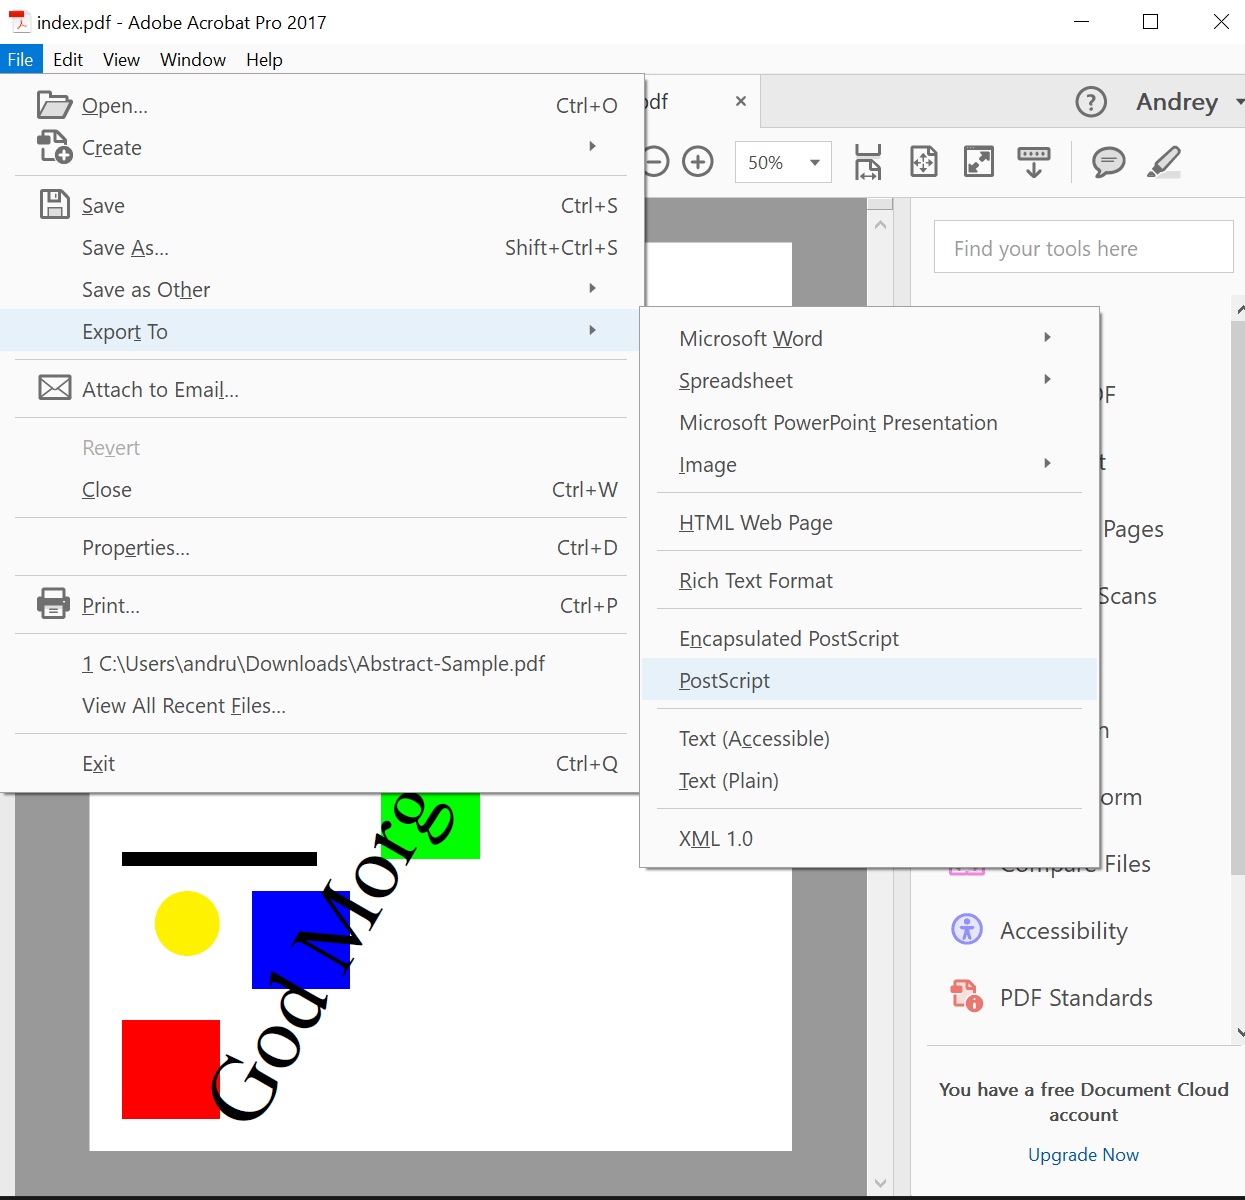This screenshot has width=1245, height=1200.
Task: Search in the Find your tools here field
Action: coord(1083,247)
